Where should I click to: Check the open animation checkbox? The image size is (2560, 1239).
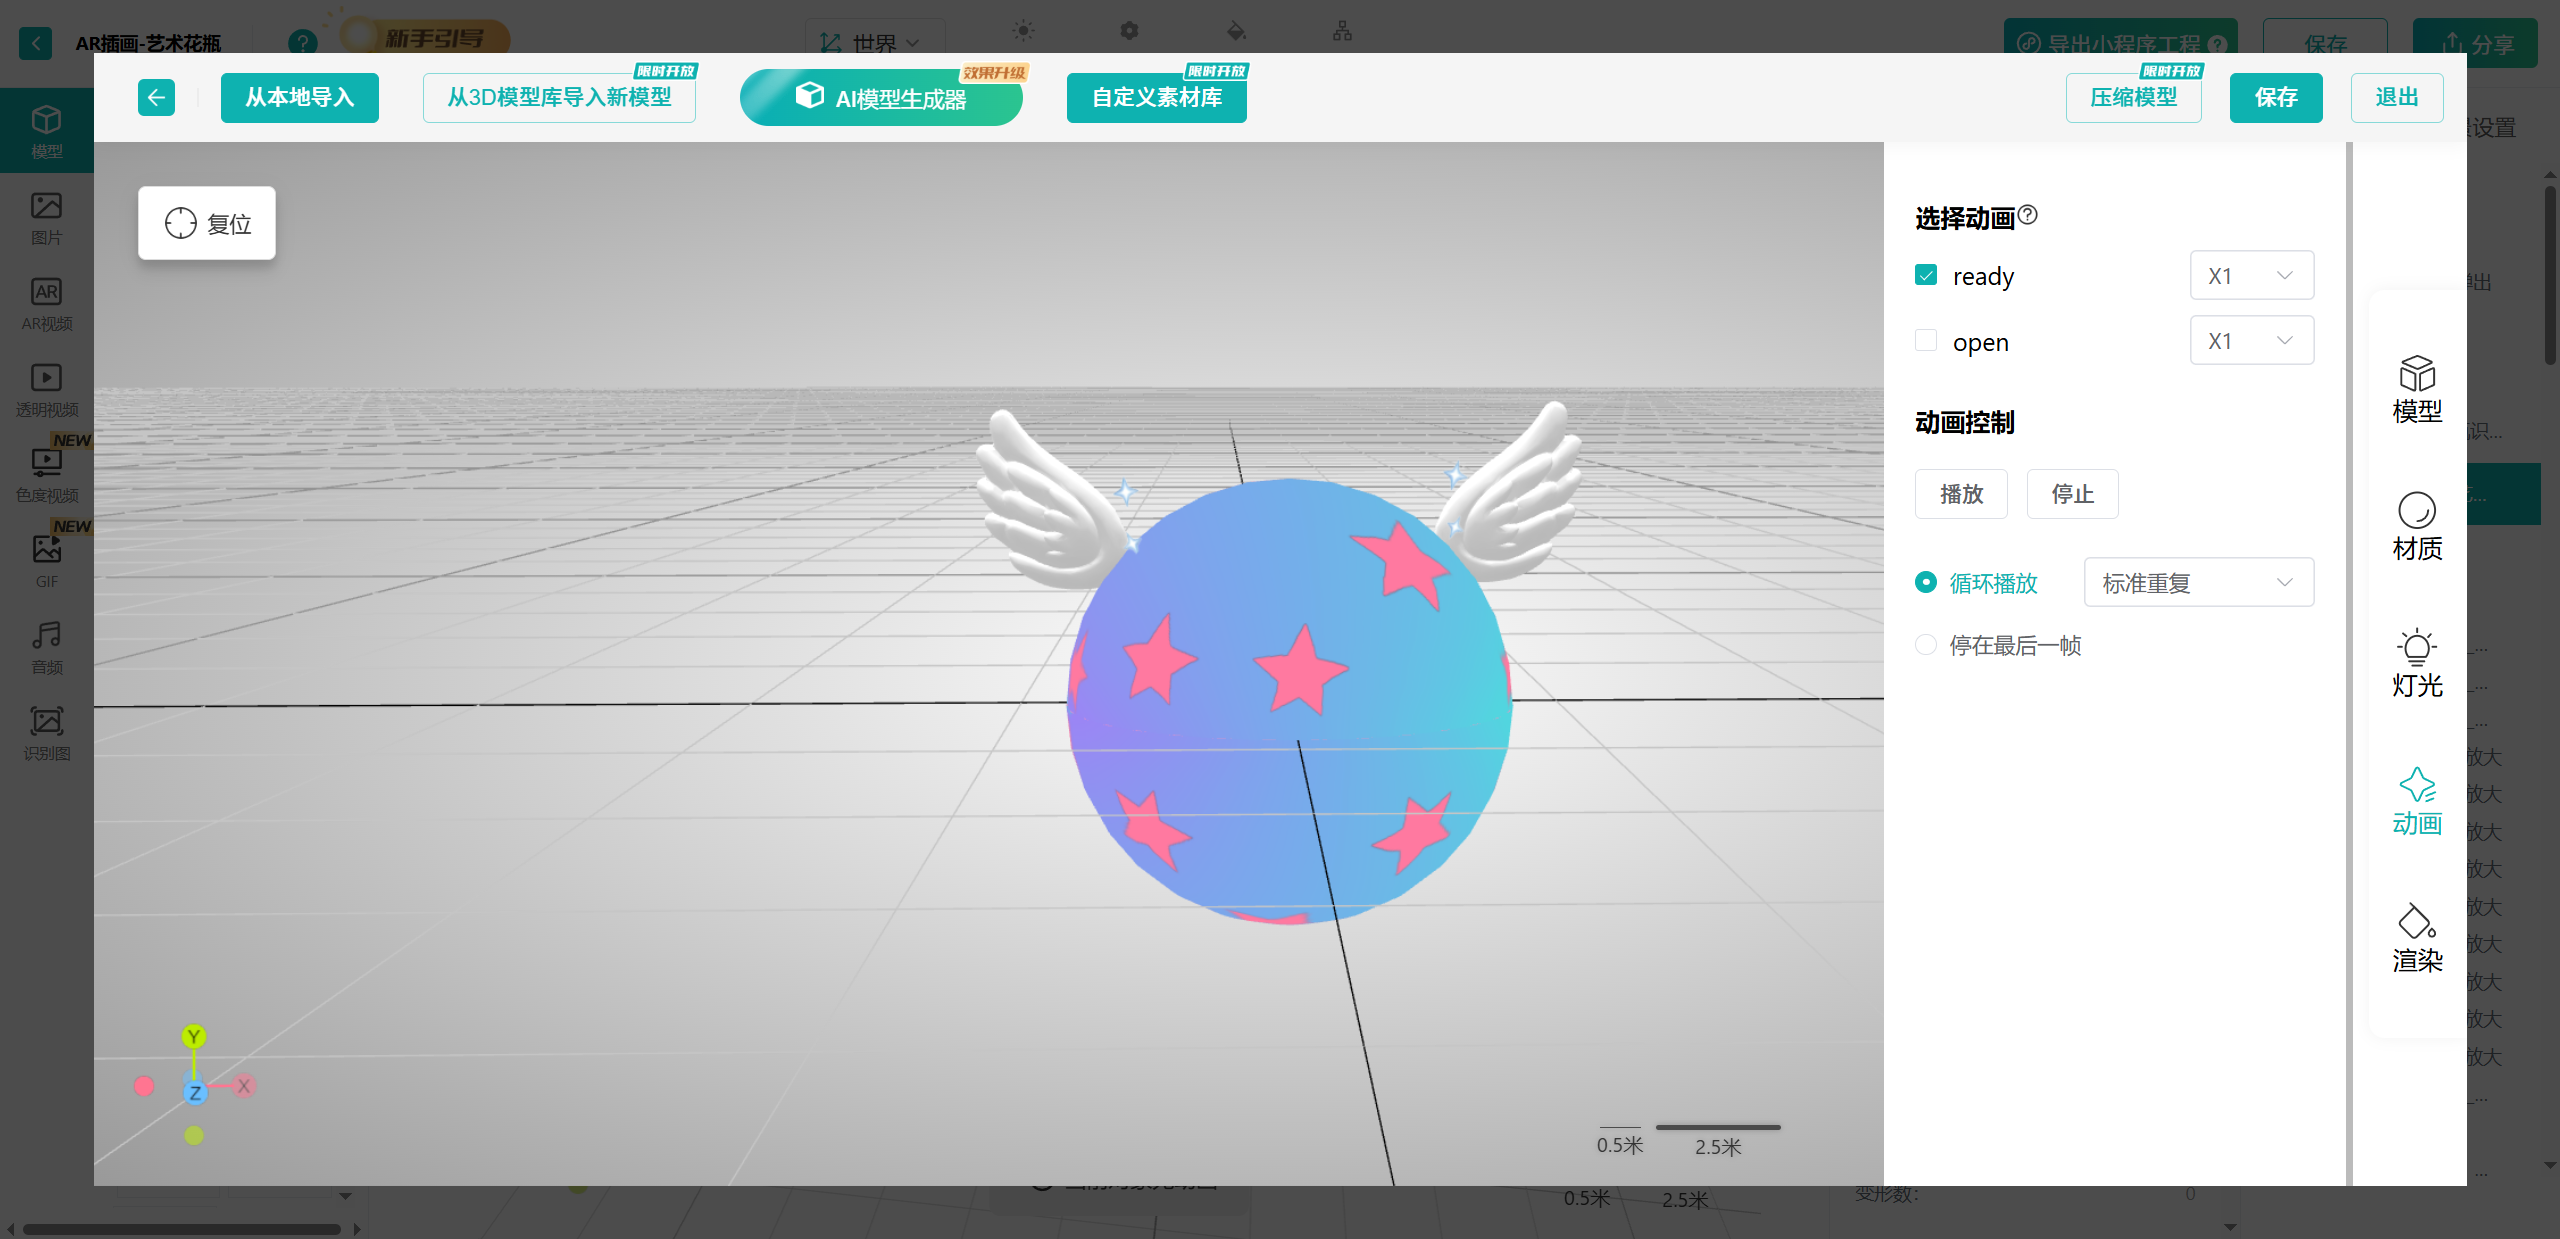1926,341
